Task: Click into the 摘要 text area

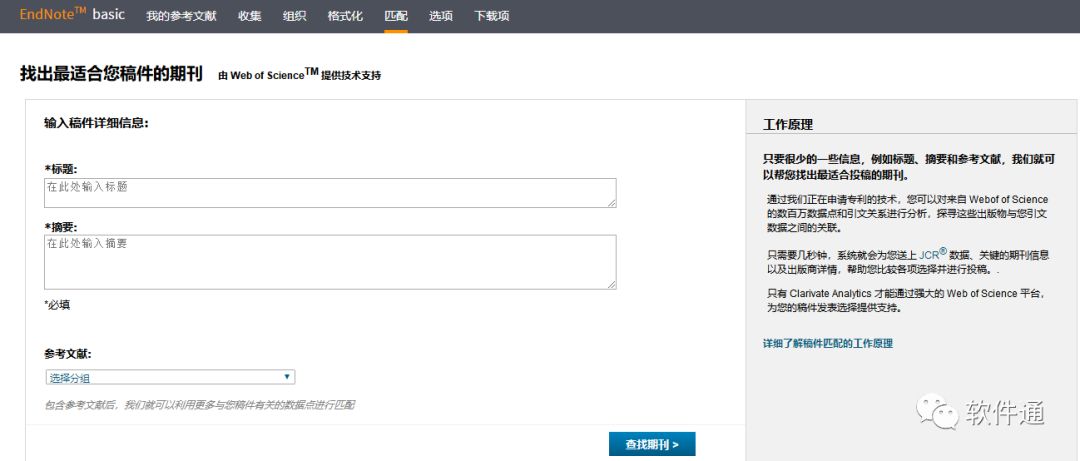Action: (330, 262)
